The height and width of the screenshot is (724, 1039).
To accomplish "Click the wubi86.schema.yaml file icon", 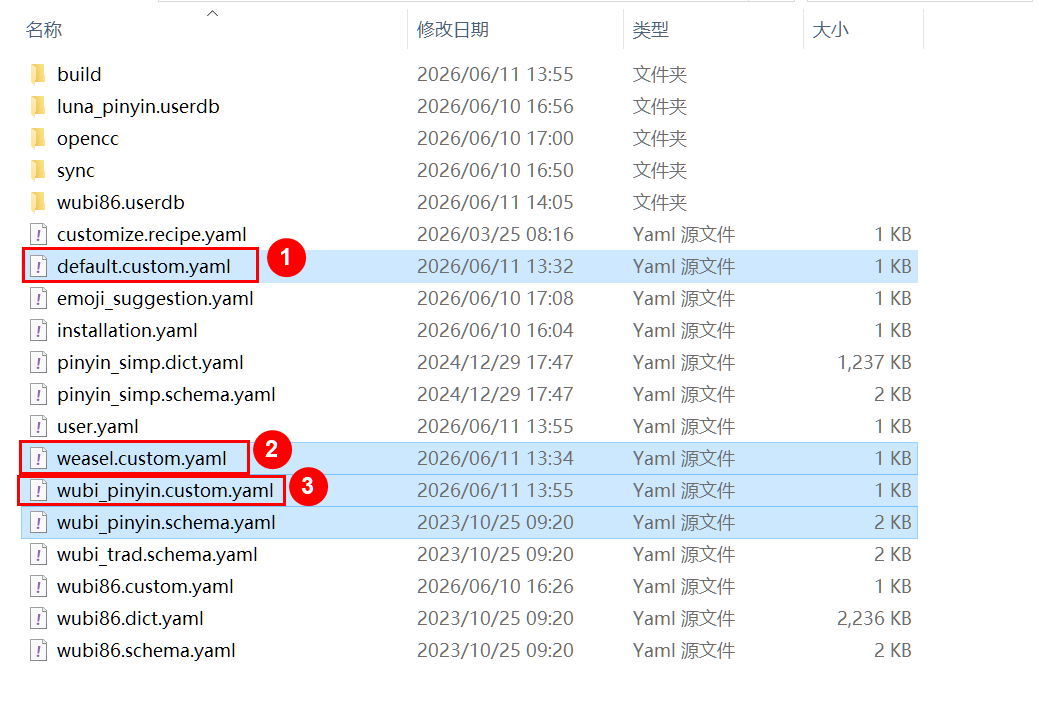I will point(38,650).
